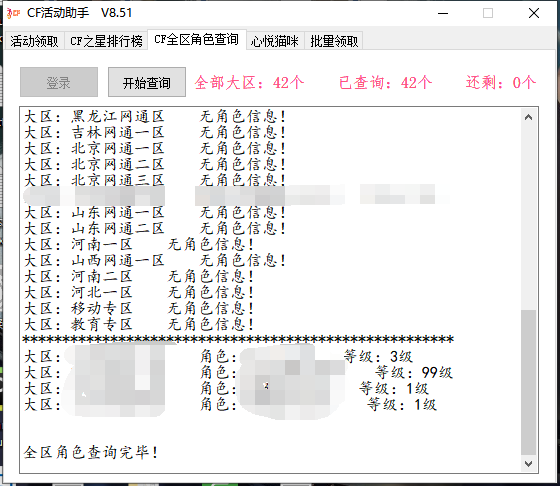Click the 还剩：0个 counter text

[501, 83]
